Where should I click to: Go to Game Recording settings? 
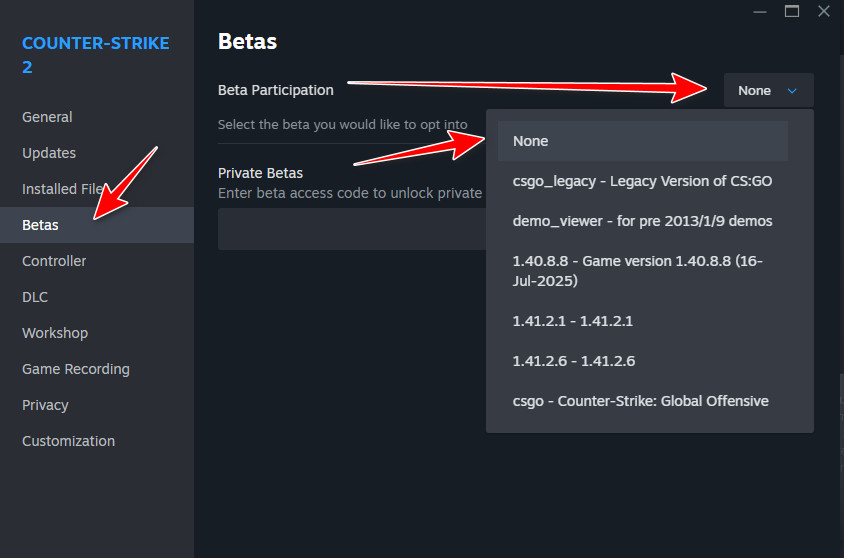pos(76,369)
